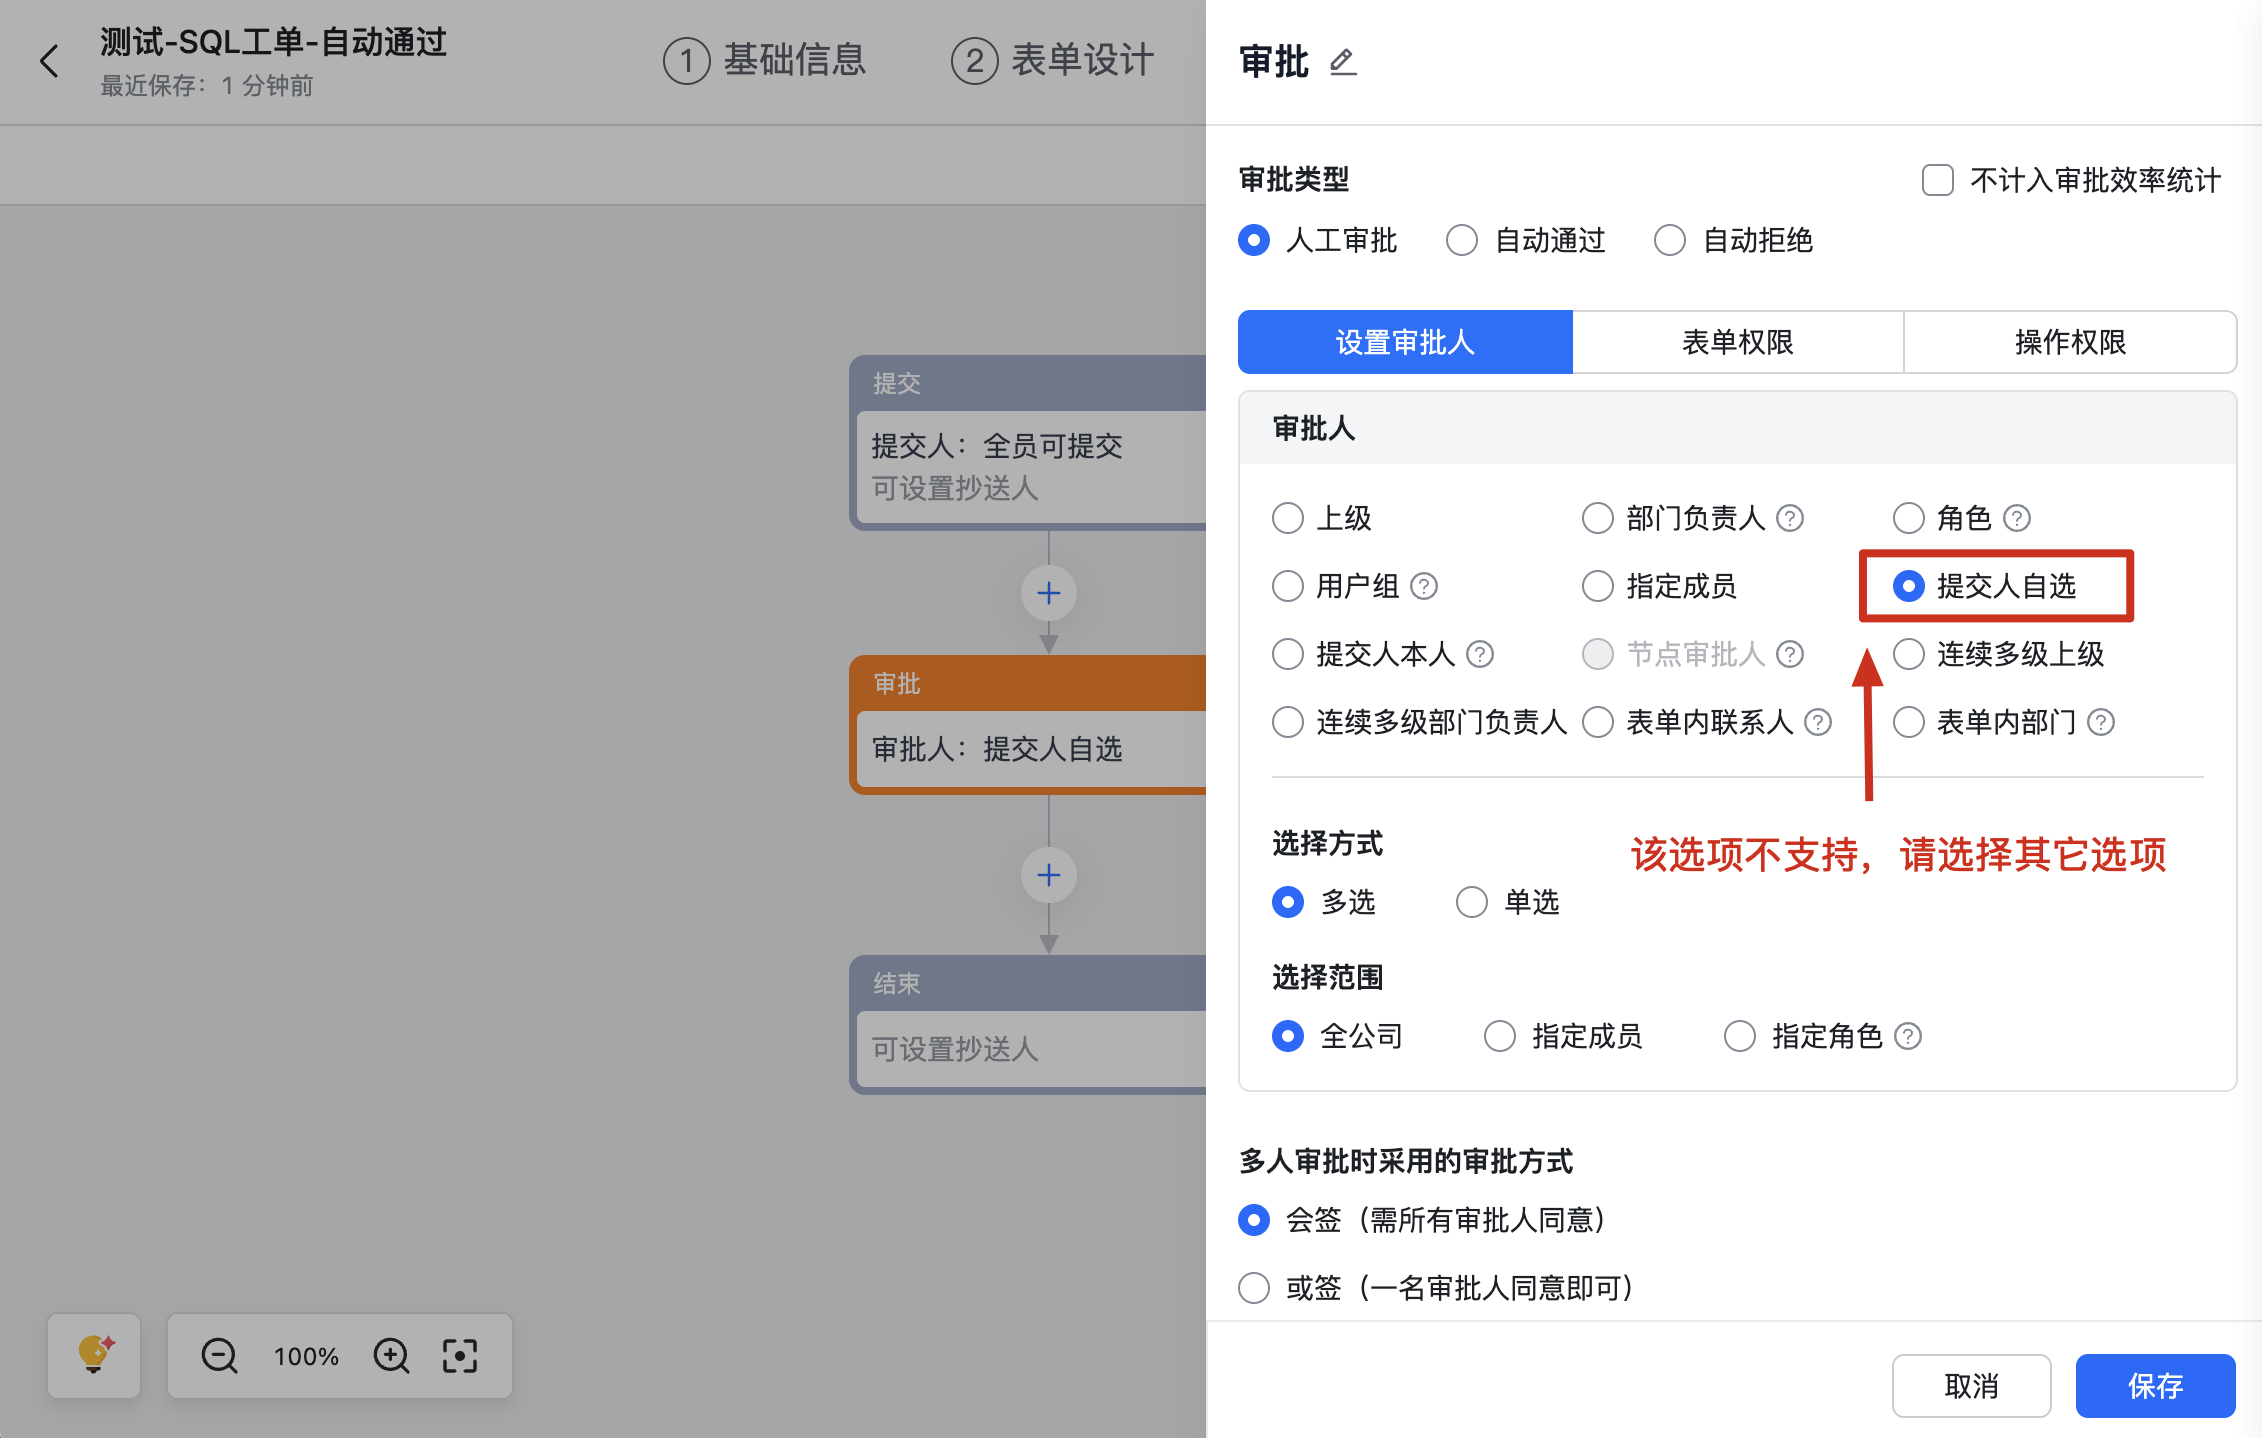The image size is (2262, 1438).
Task: Click help icon next to 部门负责人
Action: coord(1789,518)
